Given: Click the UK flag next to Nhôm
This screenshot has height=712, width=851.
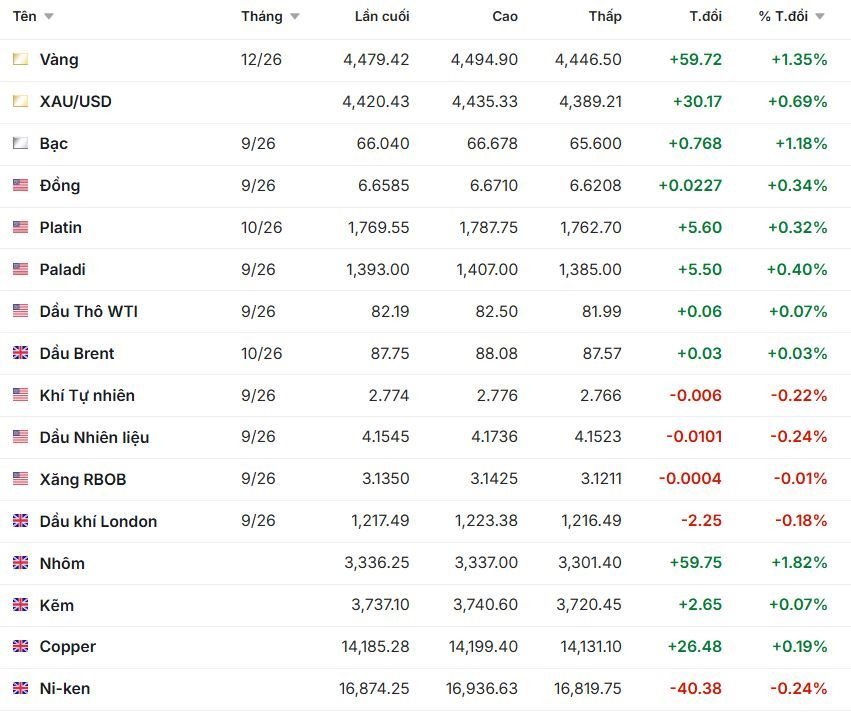Looking at the screenshot, I should tap(21, 563).
